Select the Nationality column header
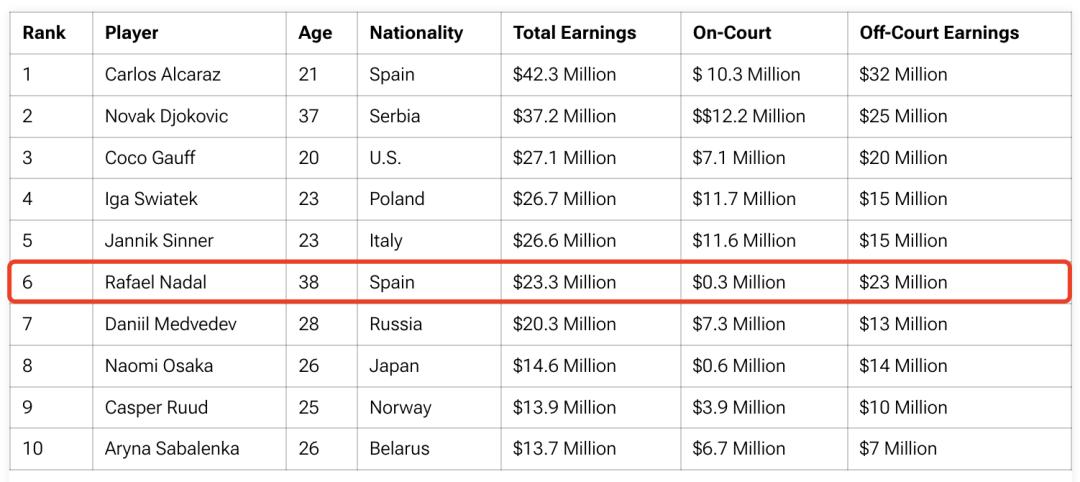Screen dimensions: 1080x482 click(416, 33)
